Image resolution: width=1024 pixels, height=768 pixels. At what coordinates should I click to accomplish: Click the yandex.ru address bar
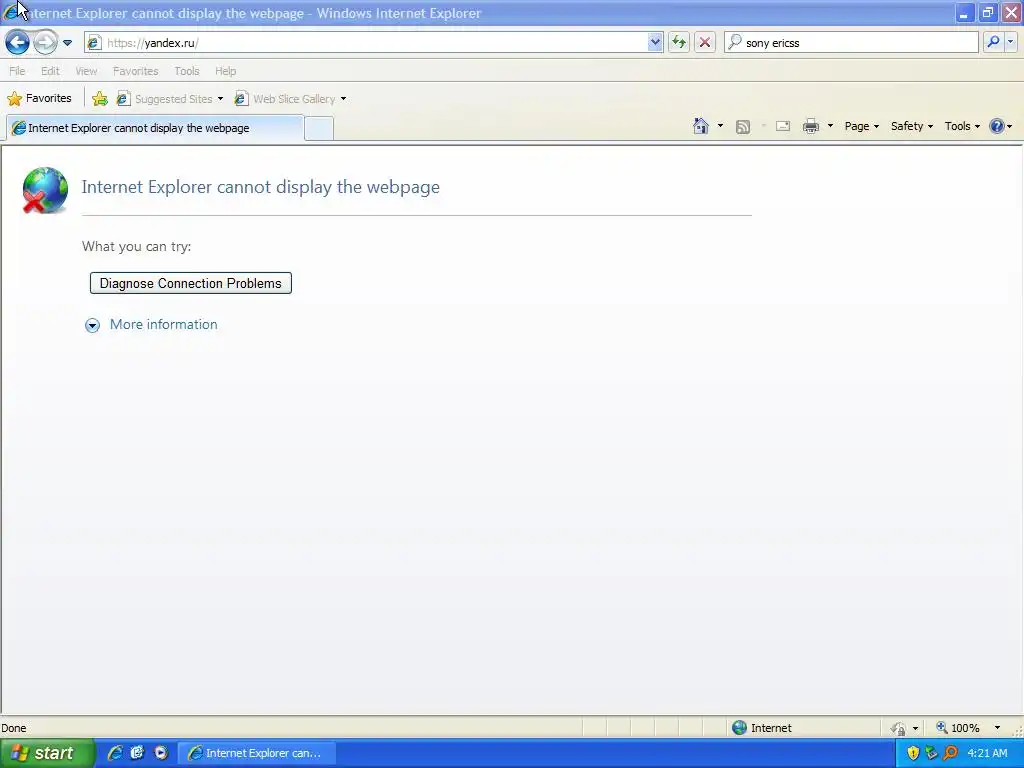pos(374,43)
